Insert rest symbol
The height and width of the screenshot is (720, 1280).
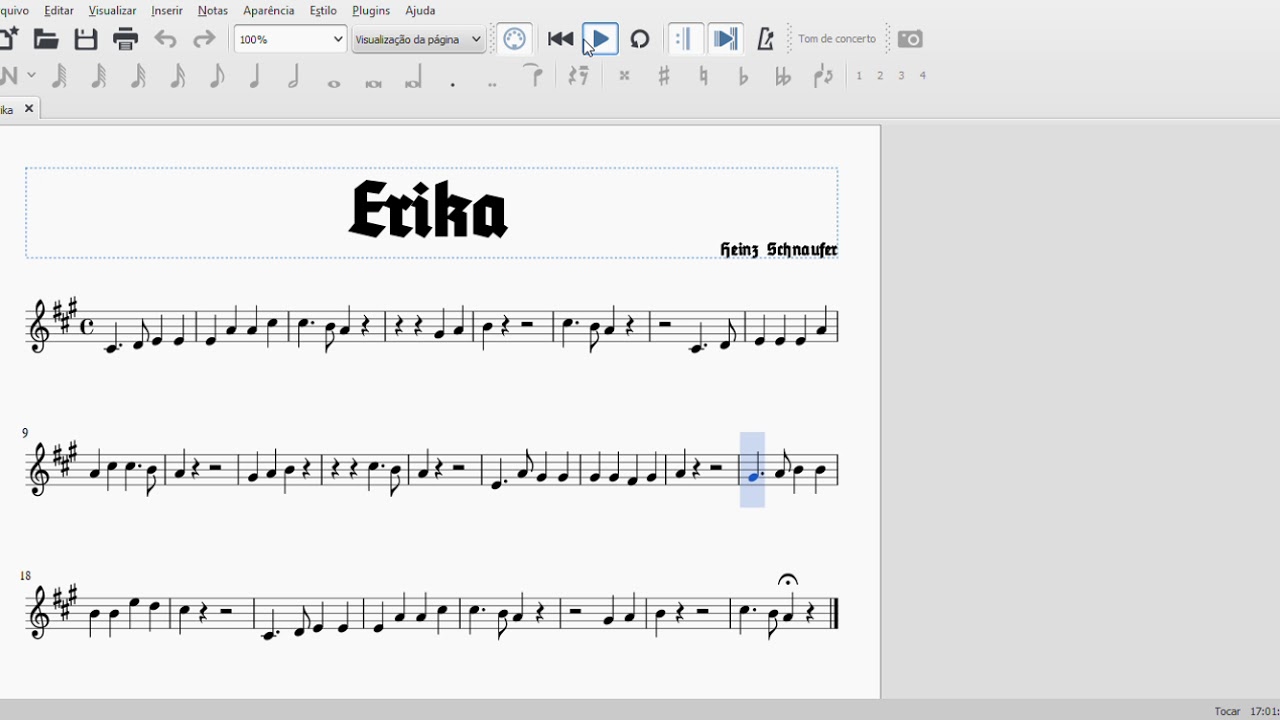point(578,76)
